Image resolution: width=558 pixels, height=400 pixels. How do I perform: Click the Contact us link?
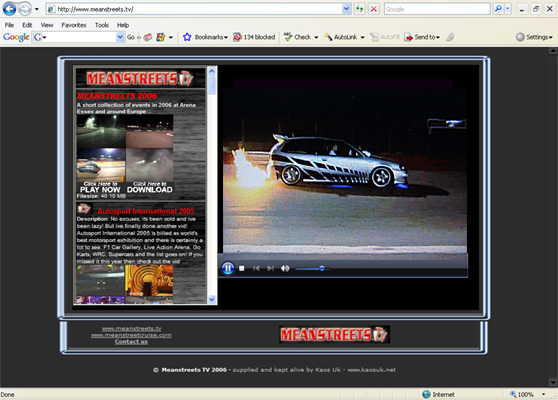(x=131, y=342)
